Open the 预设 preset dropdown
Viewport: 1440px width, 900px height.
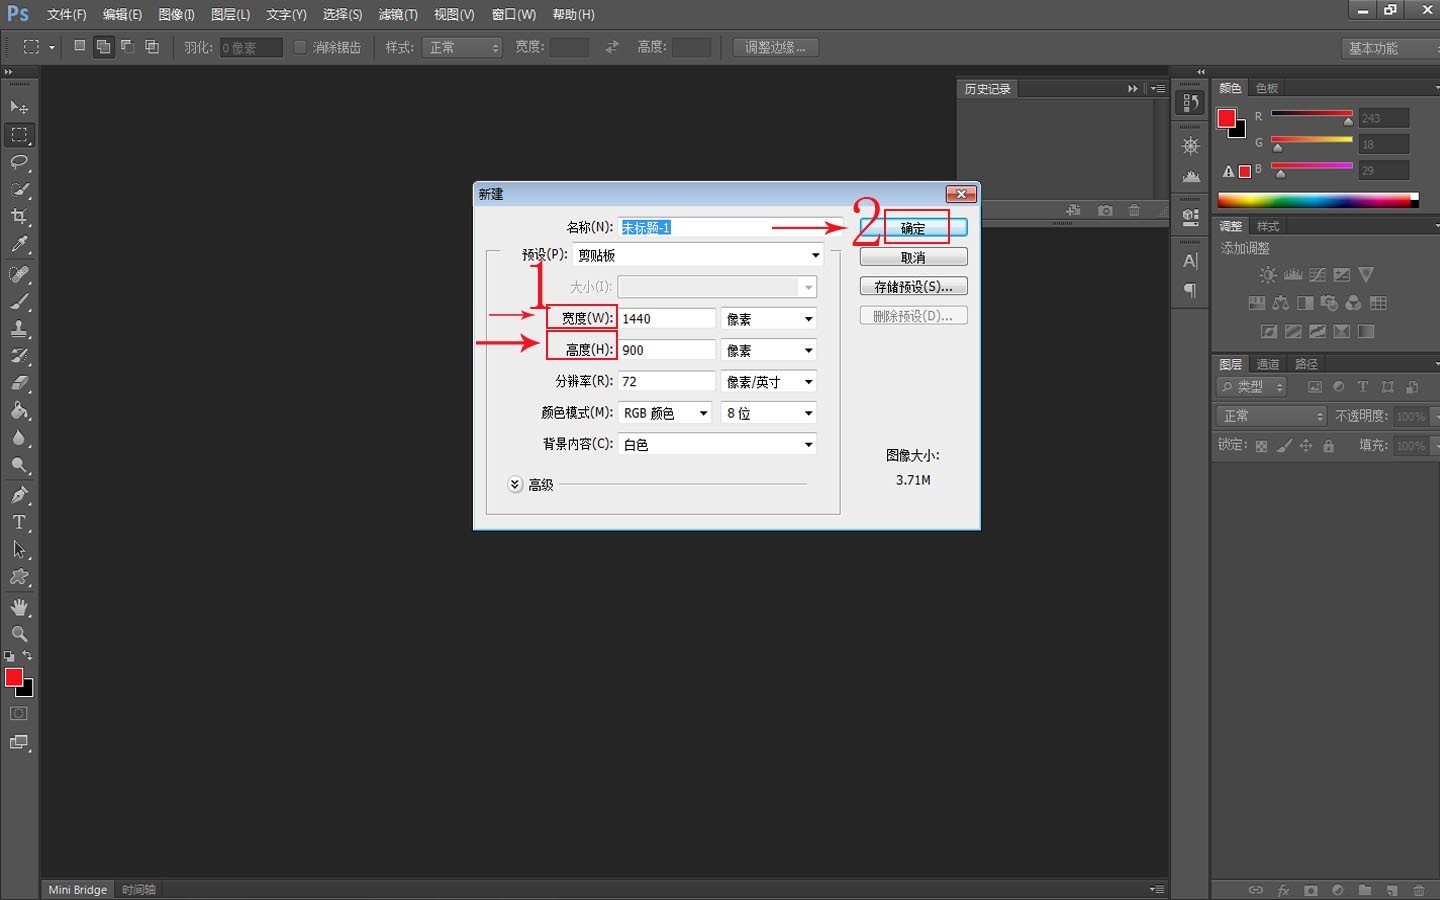(699, 255)
